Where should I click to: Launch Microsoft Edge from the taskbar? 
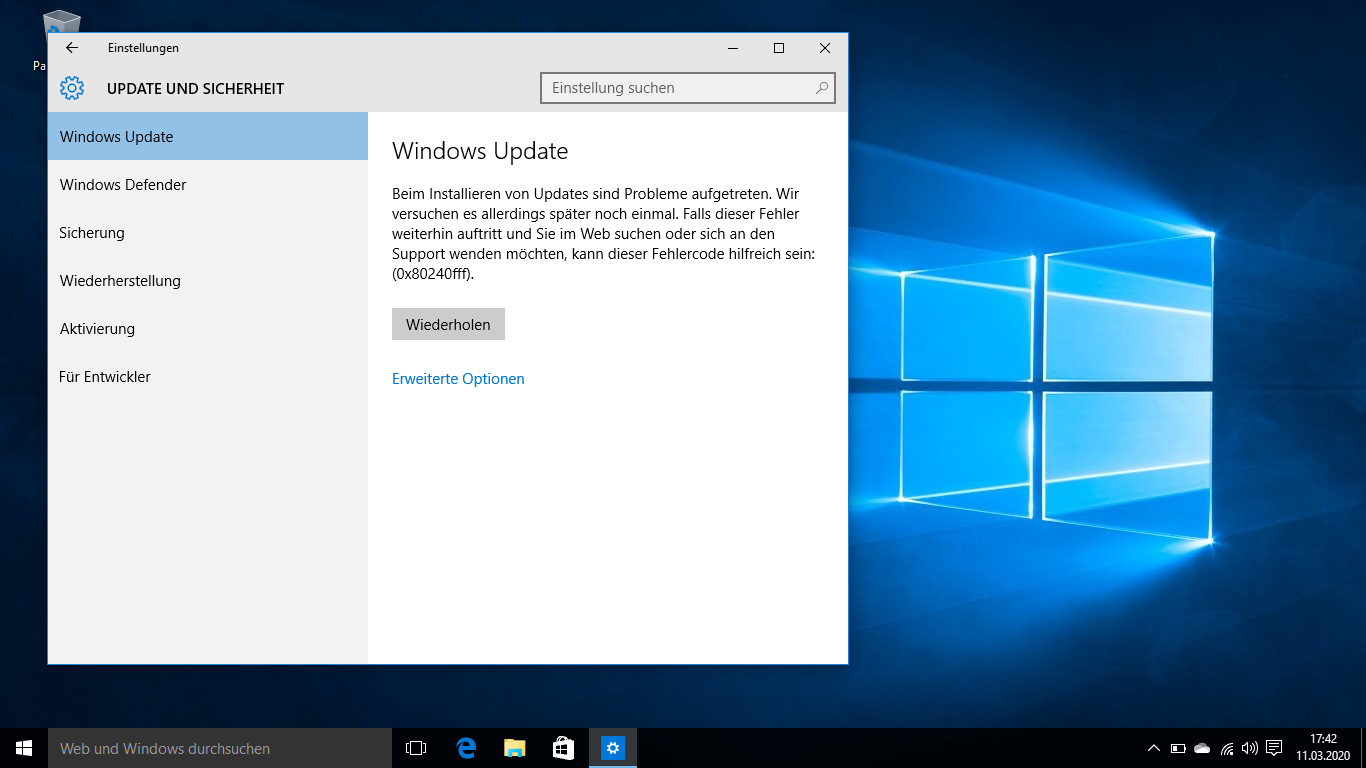pyautogui.click(x=465, y=748)
